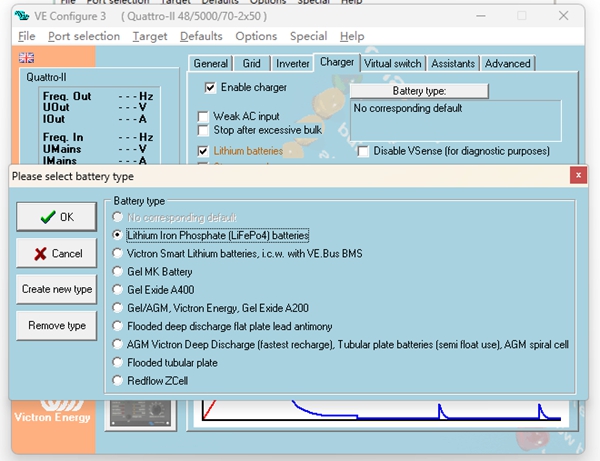The image size is (600, 461).
Task: Open the Port selection menu
Action: [x=84, y=36]
